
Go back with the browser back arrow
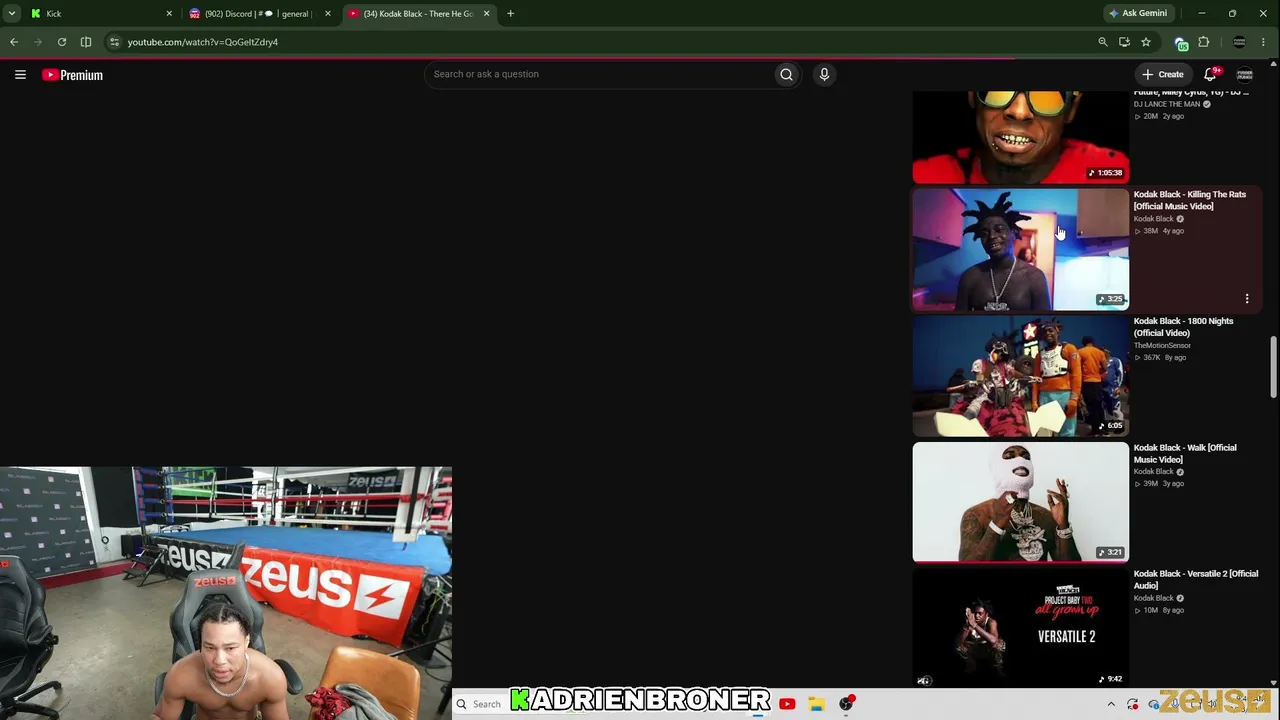click(x=14, y=42)
